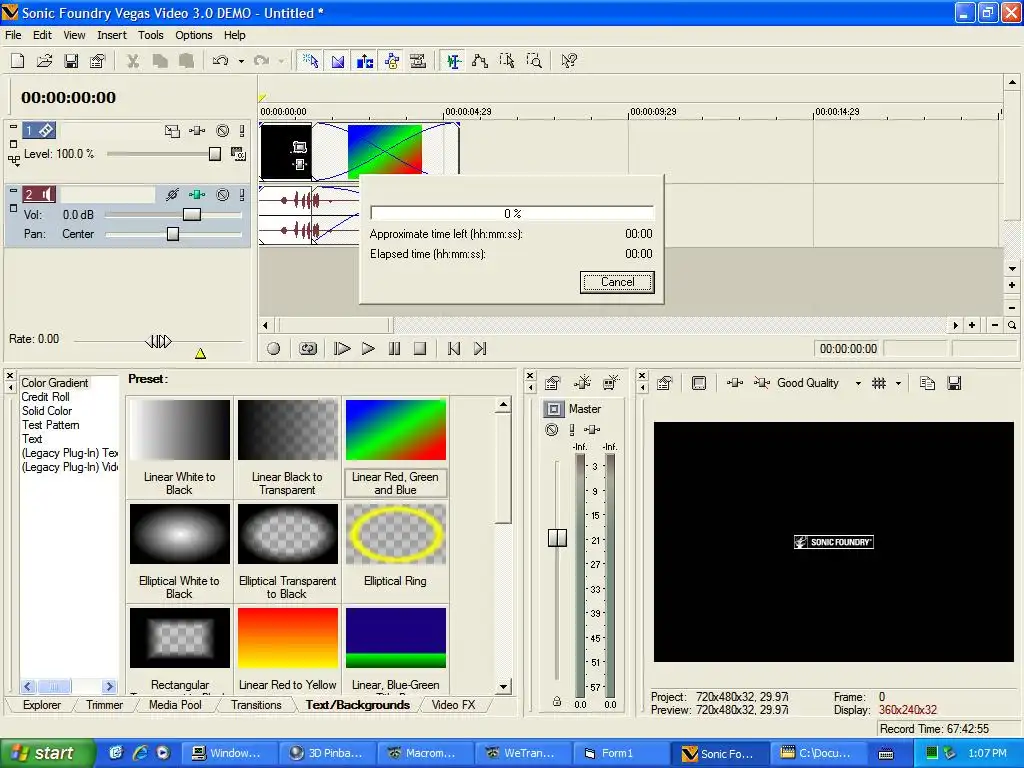The height and width of the screenshot is (768, 1024).
Task: Open the Windows Start menu
Action: (x=46, y=753)
